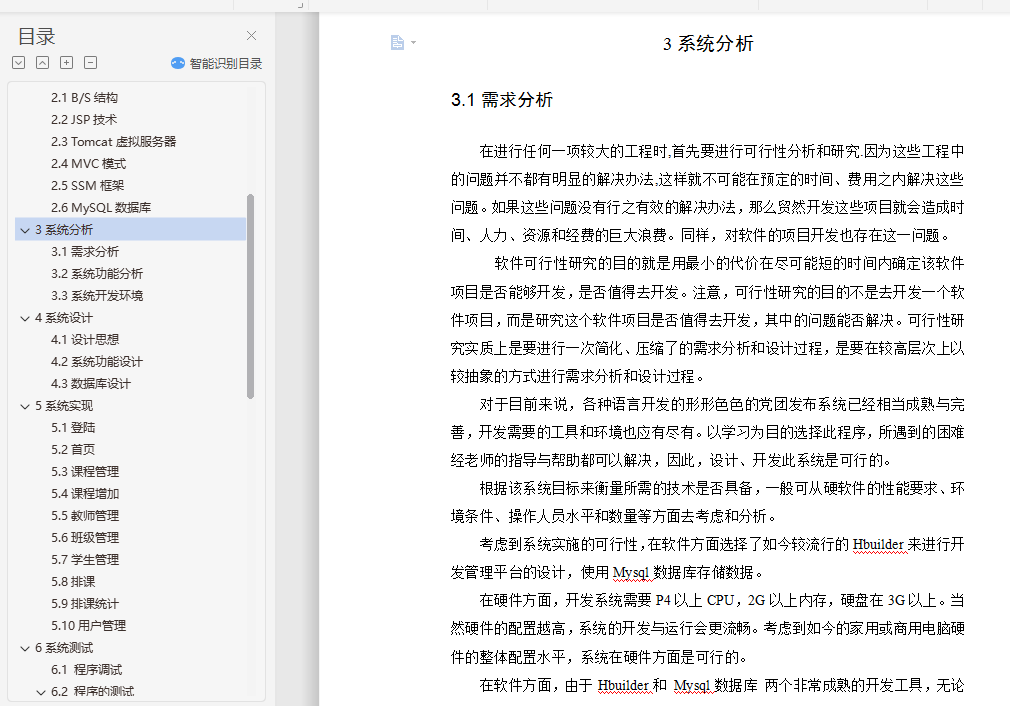
Task: Click the plus (raise level) icon in 目录 toolbar
Action: point(66,62)
